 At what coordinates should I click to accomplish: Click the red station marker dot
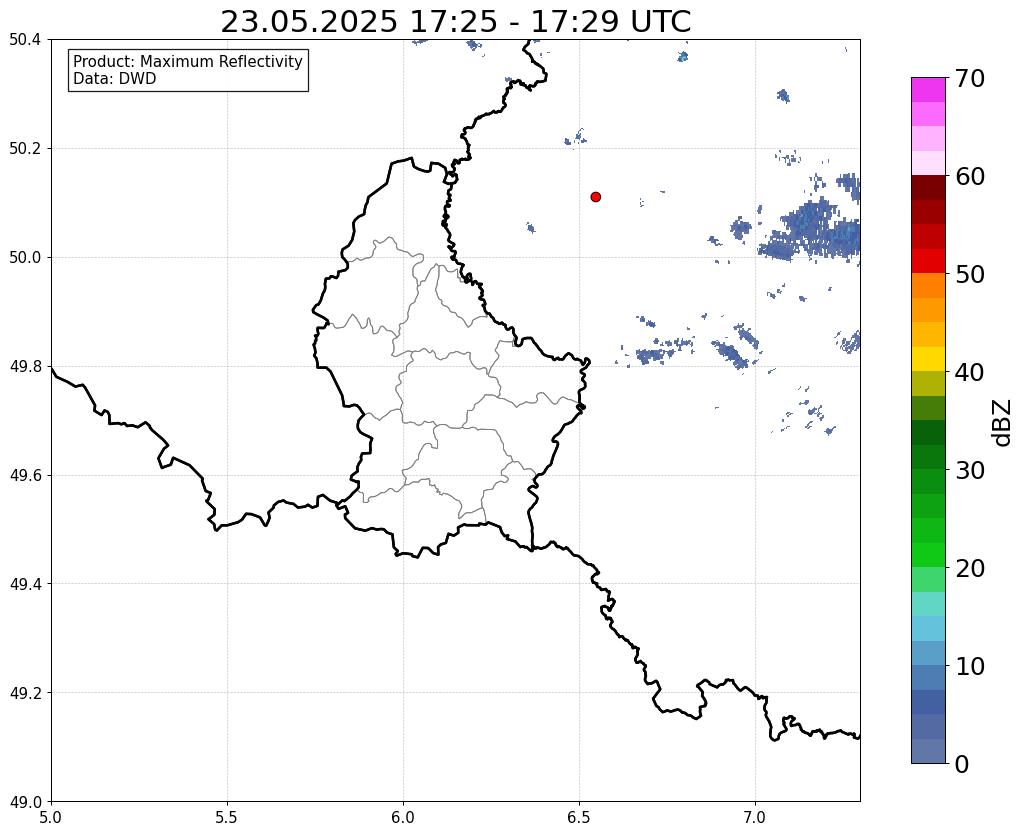pyautogui.click(x=595, y=197)
